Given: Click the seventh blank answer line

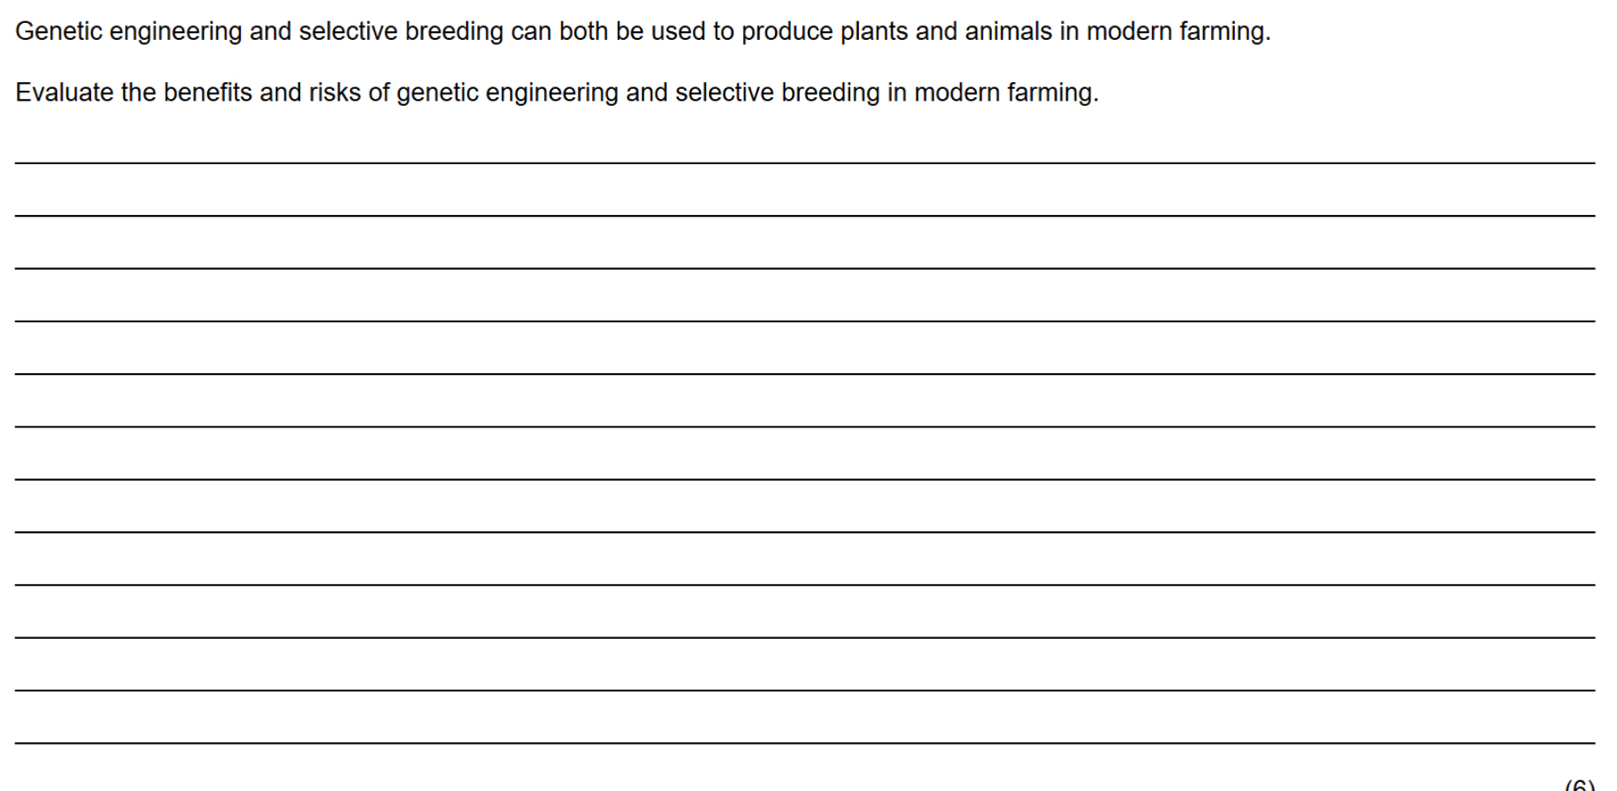Looking at the screenshot, I should coord(805,479).
